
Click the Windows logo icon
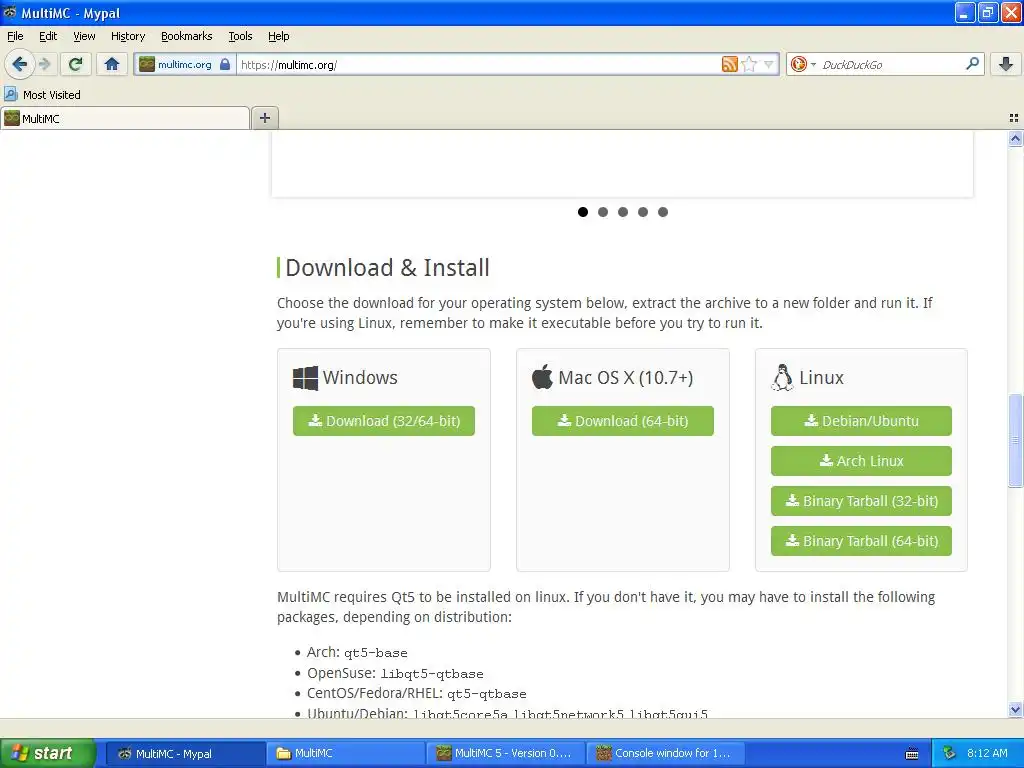[x=305, y=377]
